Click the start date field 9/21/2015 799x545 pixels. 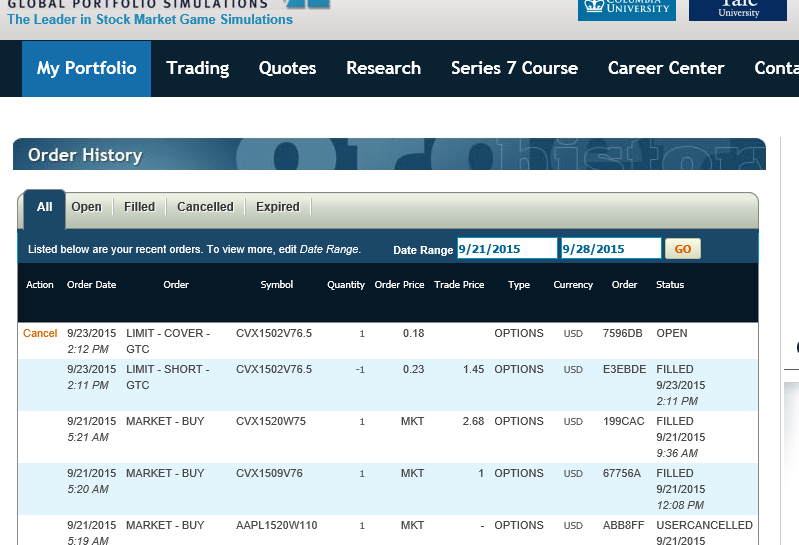click(506, 249)
